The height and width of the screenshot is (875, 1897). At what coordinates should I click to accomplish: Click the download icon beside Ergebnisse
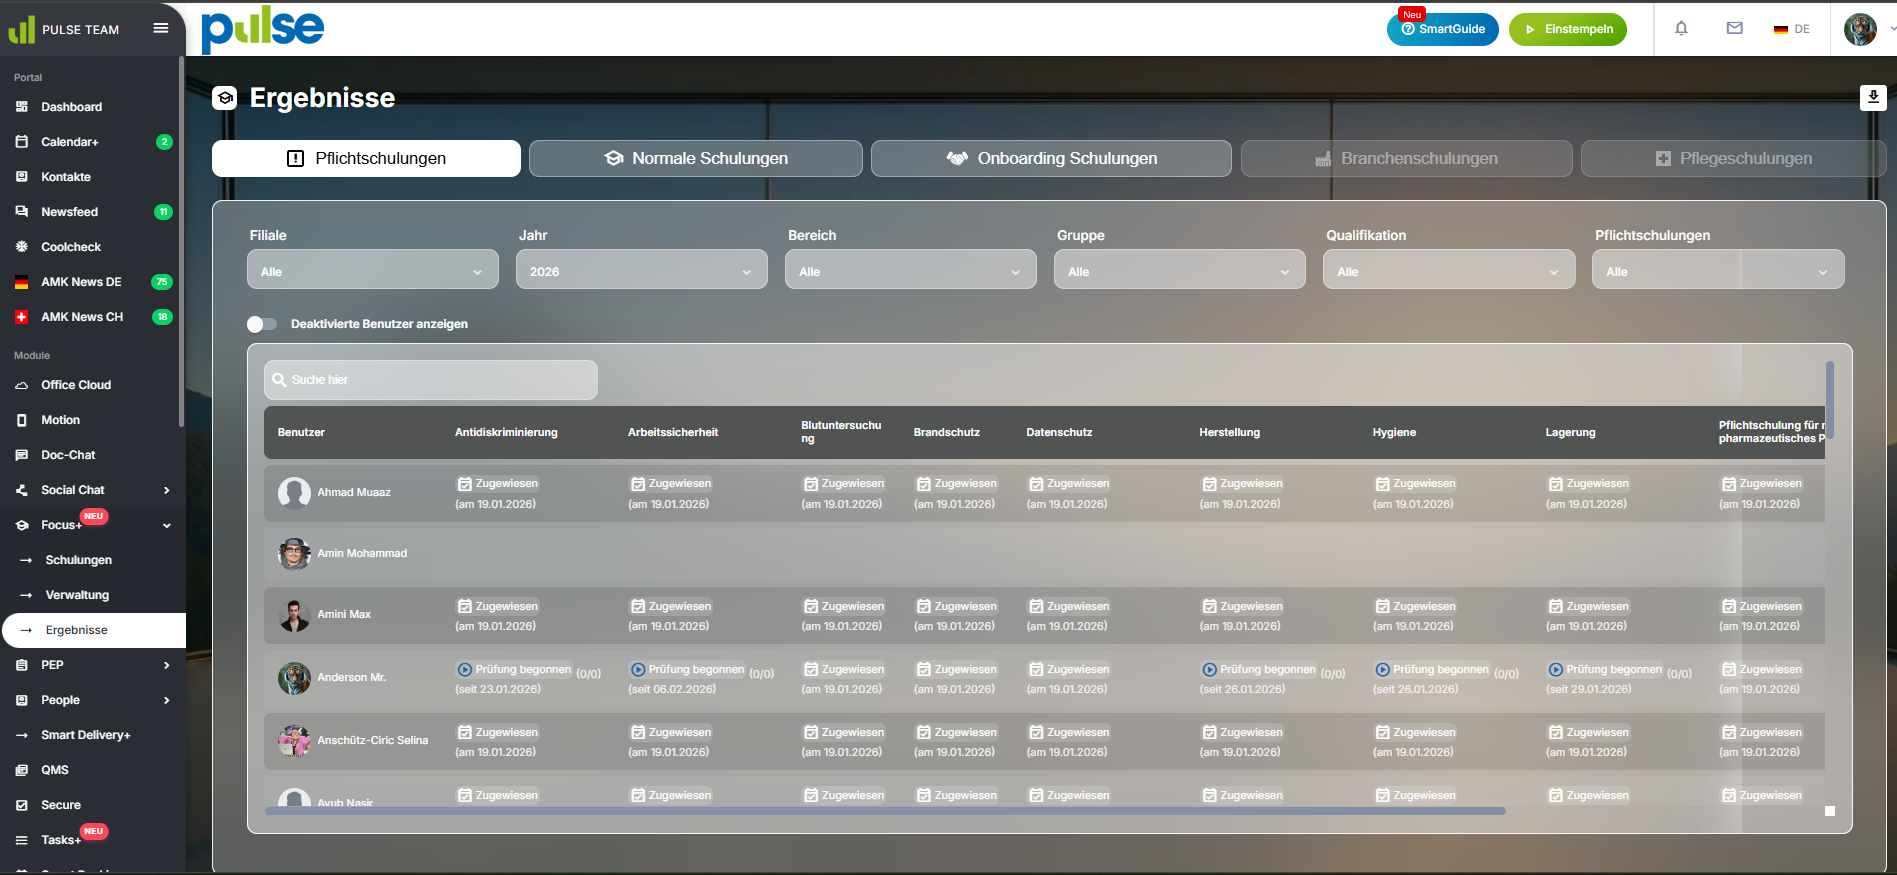pos(1873,97)
